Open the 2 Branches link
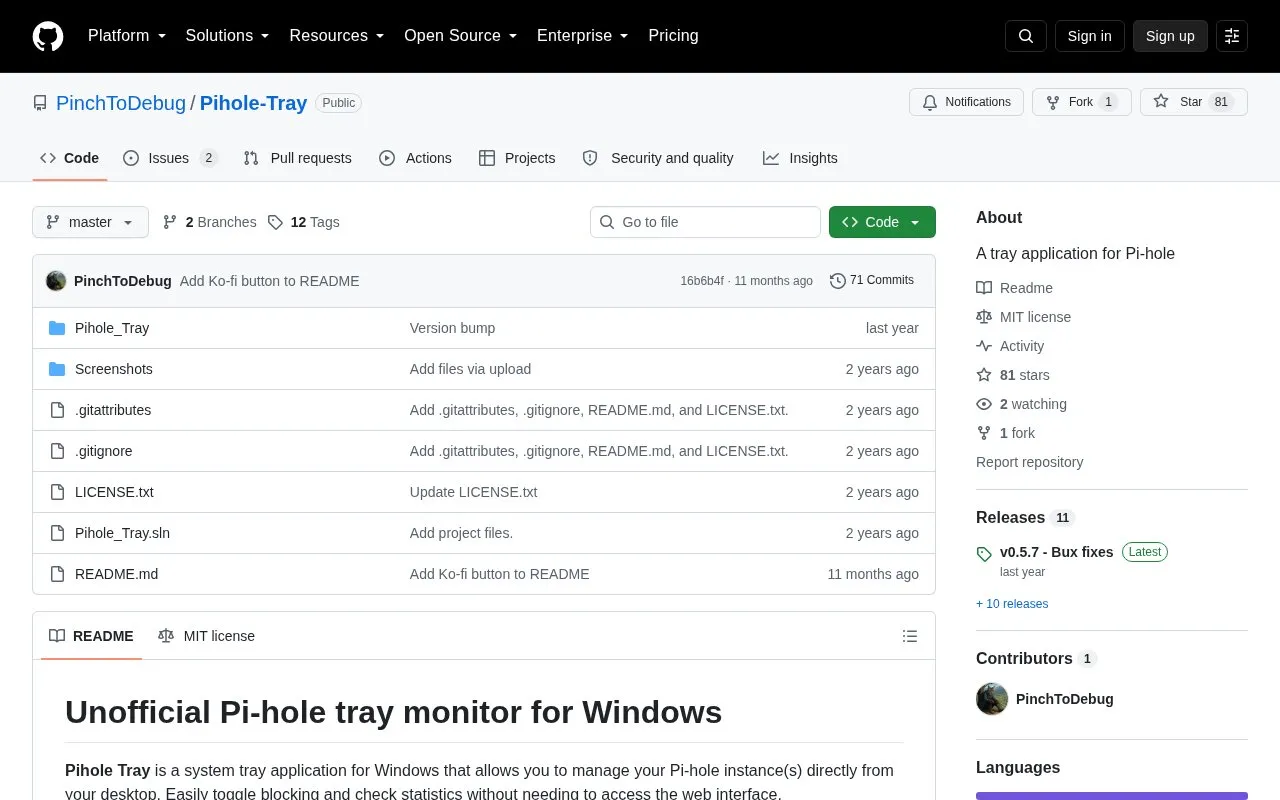 click(x=209, y=222)
